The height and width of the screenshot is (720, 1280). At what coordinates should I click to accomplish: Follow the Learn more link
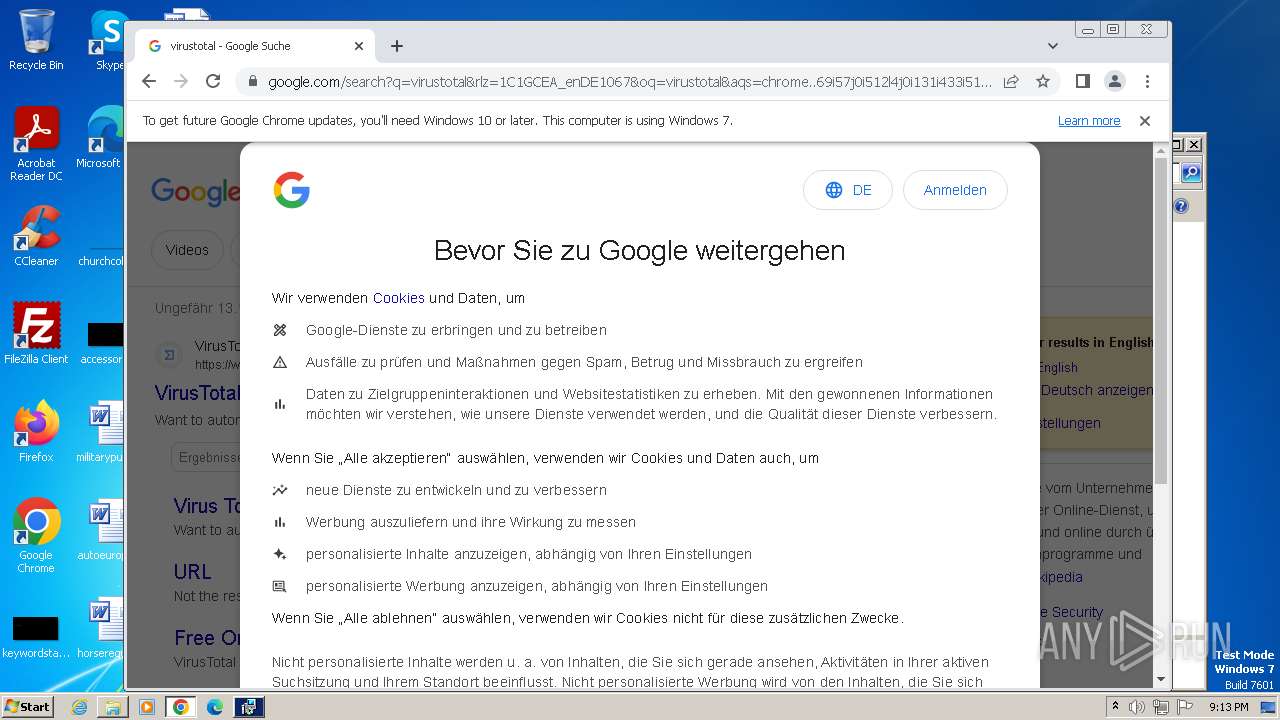(x=1089, y=121)
